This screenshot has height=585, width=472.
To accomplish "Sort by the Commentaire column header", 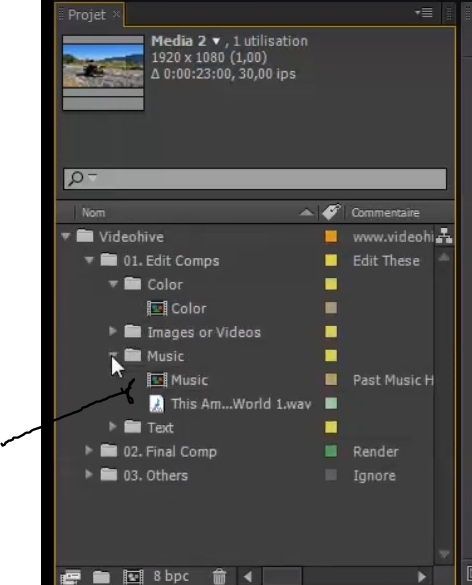I will pyautogui.click(x=385, y=213).
